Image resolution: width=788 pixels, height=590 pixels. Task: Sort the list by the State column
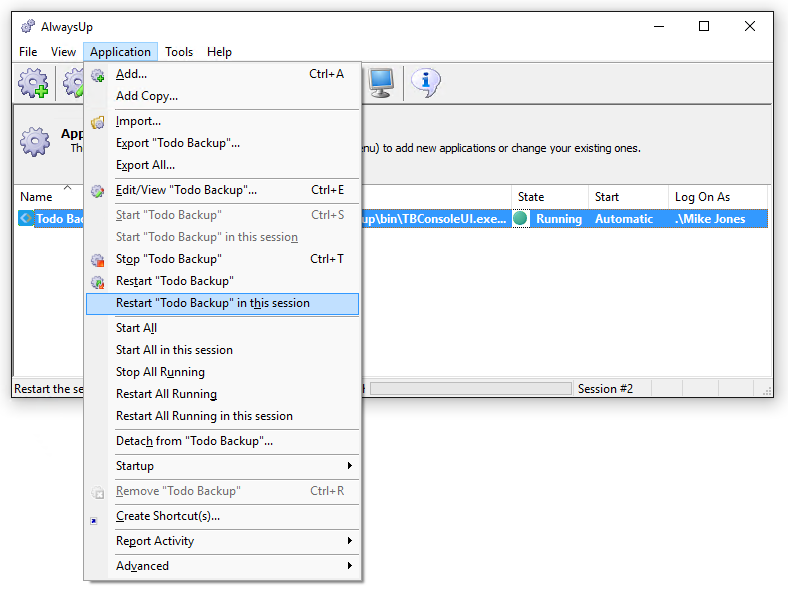(550, 196)
